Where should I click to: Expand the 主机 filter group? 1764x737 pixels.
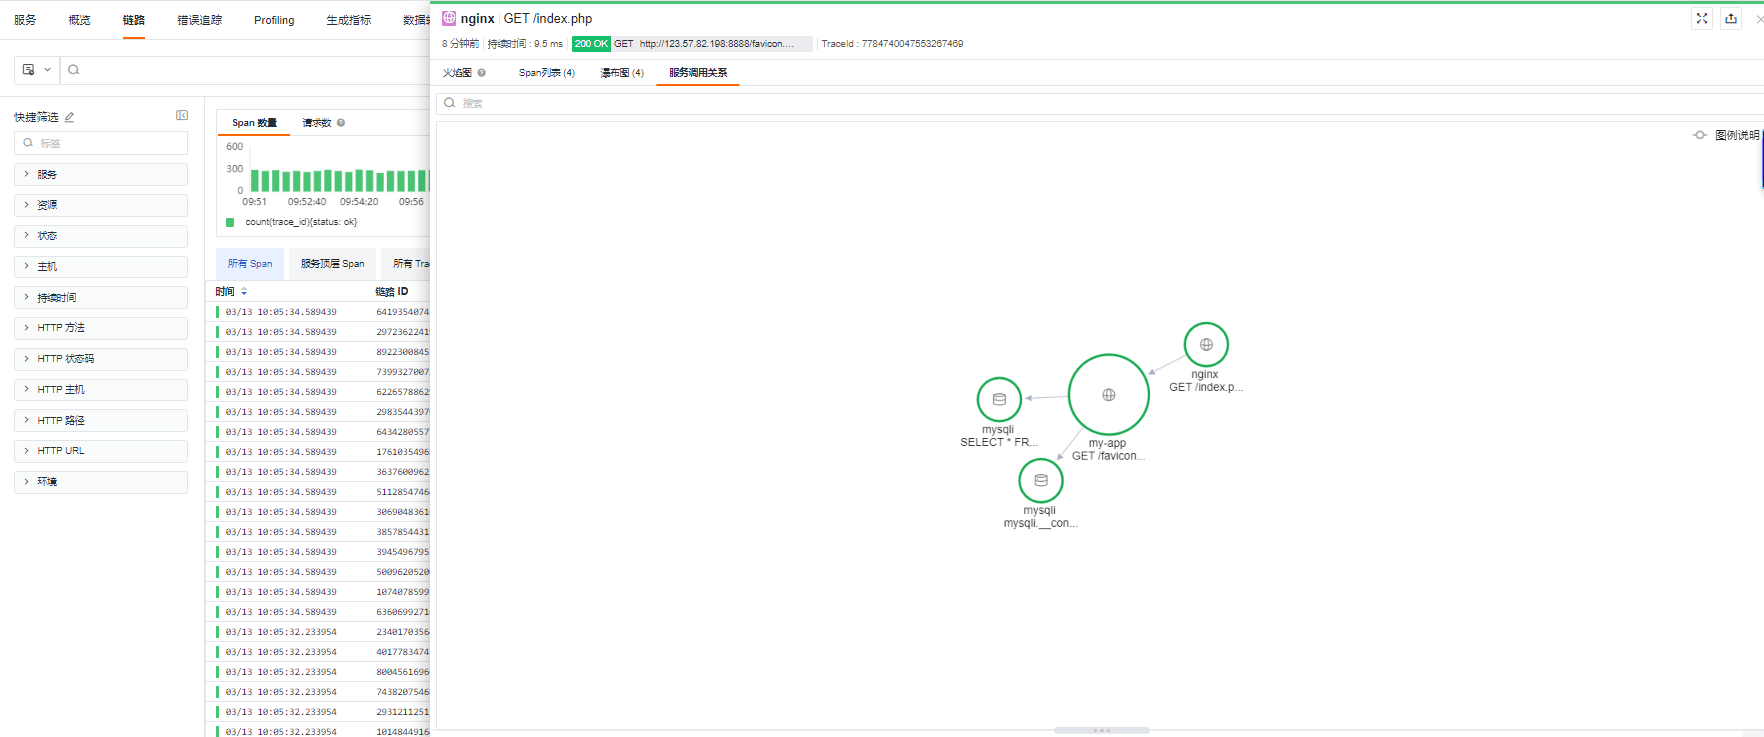[x=101, y=267]
